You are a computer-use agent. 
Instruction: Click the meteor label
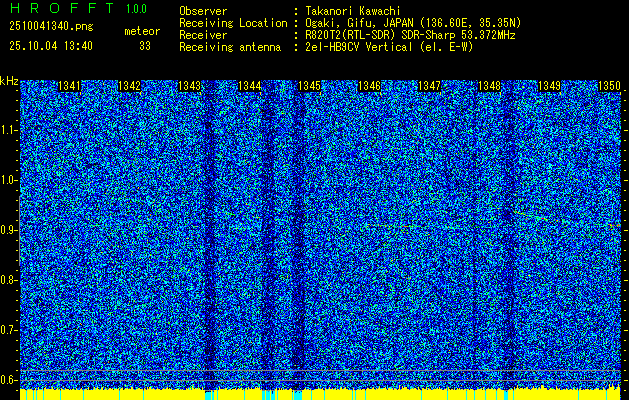142,32
